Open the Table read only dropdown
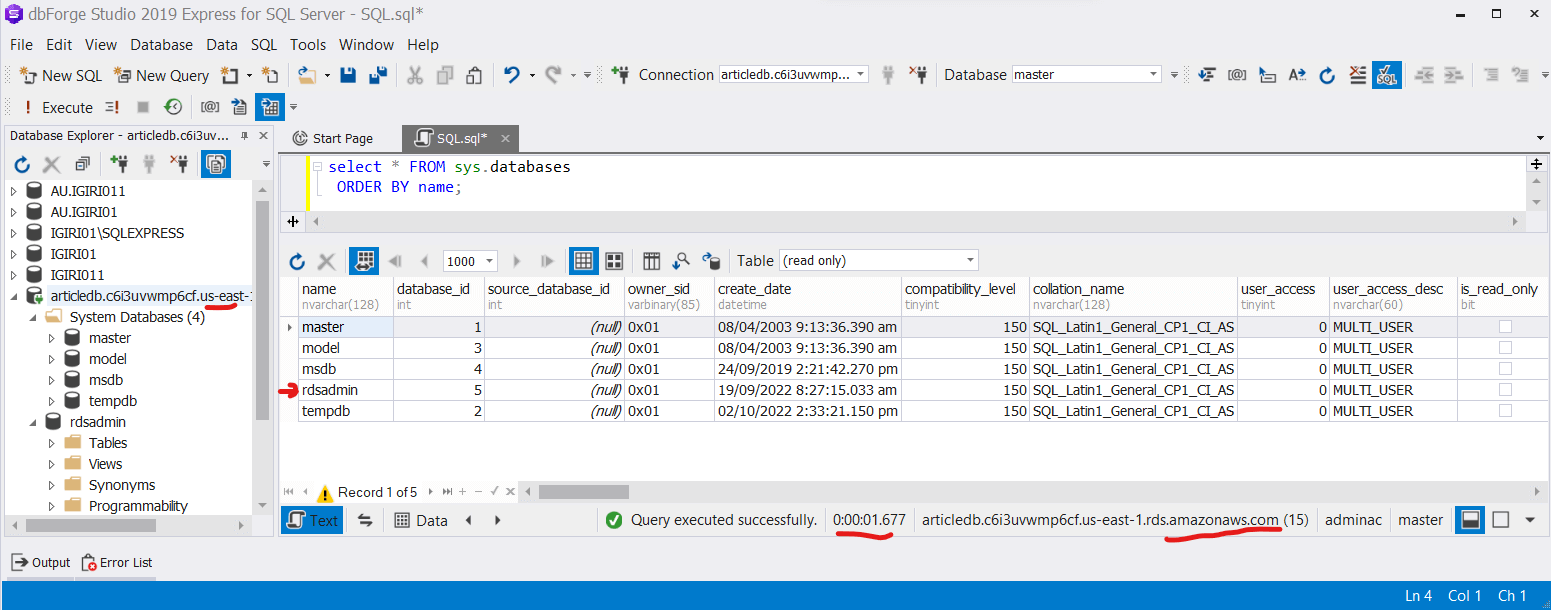 tap(970, 261)
